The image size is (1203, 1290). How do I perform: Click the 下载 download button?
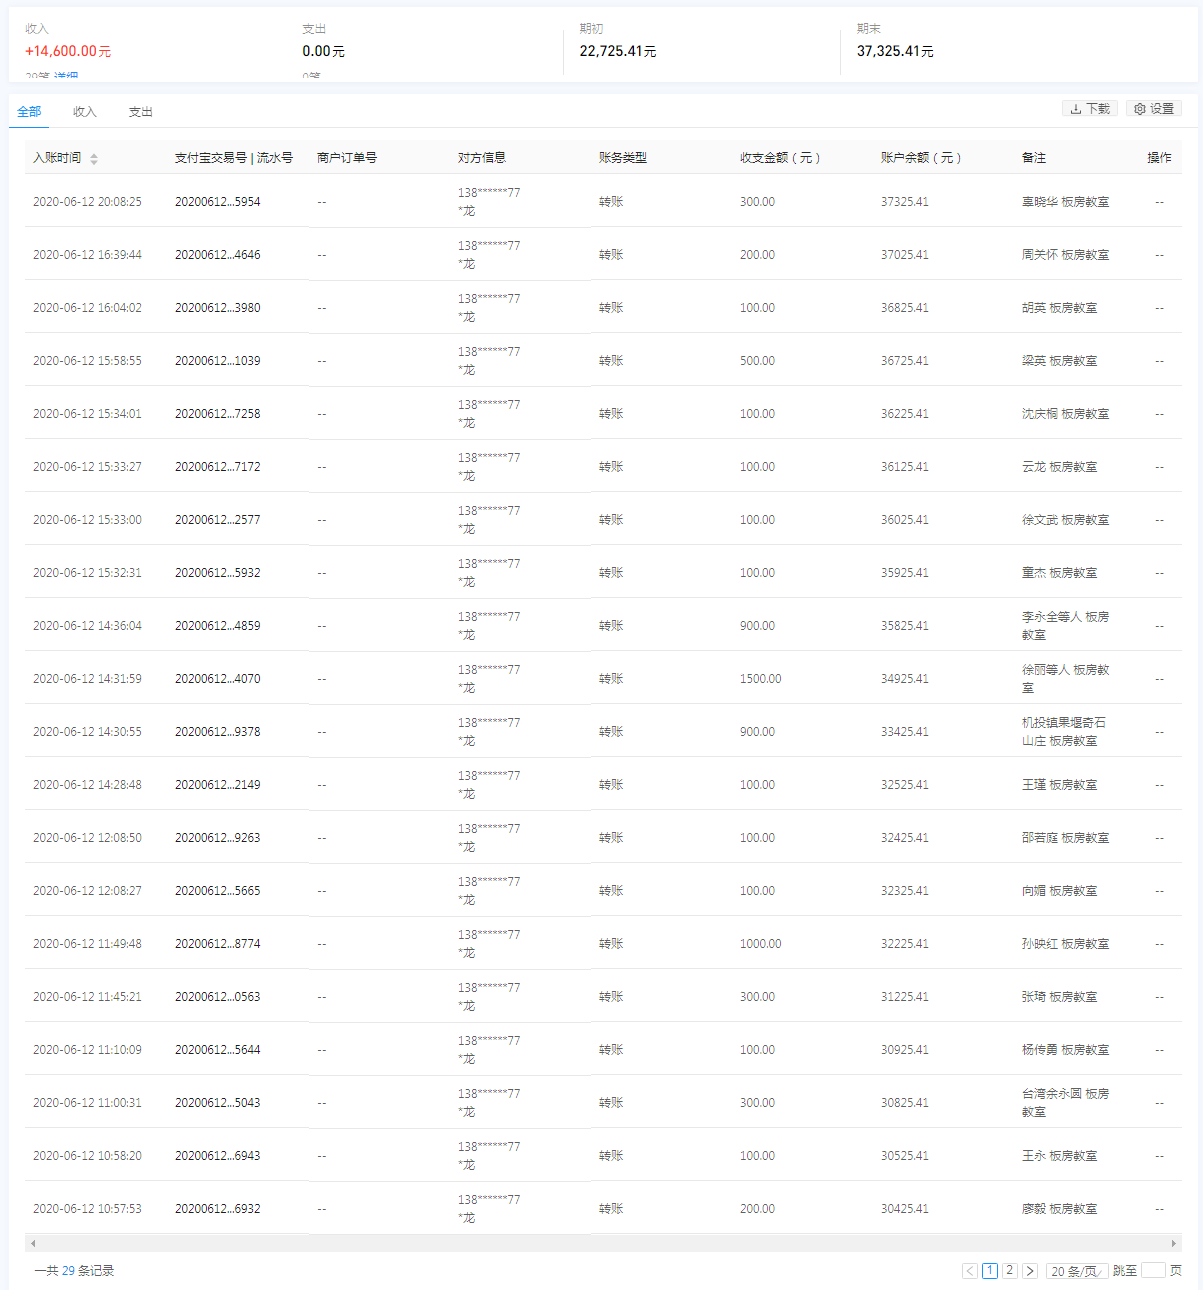[x=1090, y=109]
